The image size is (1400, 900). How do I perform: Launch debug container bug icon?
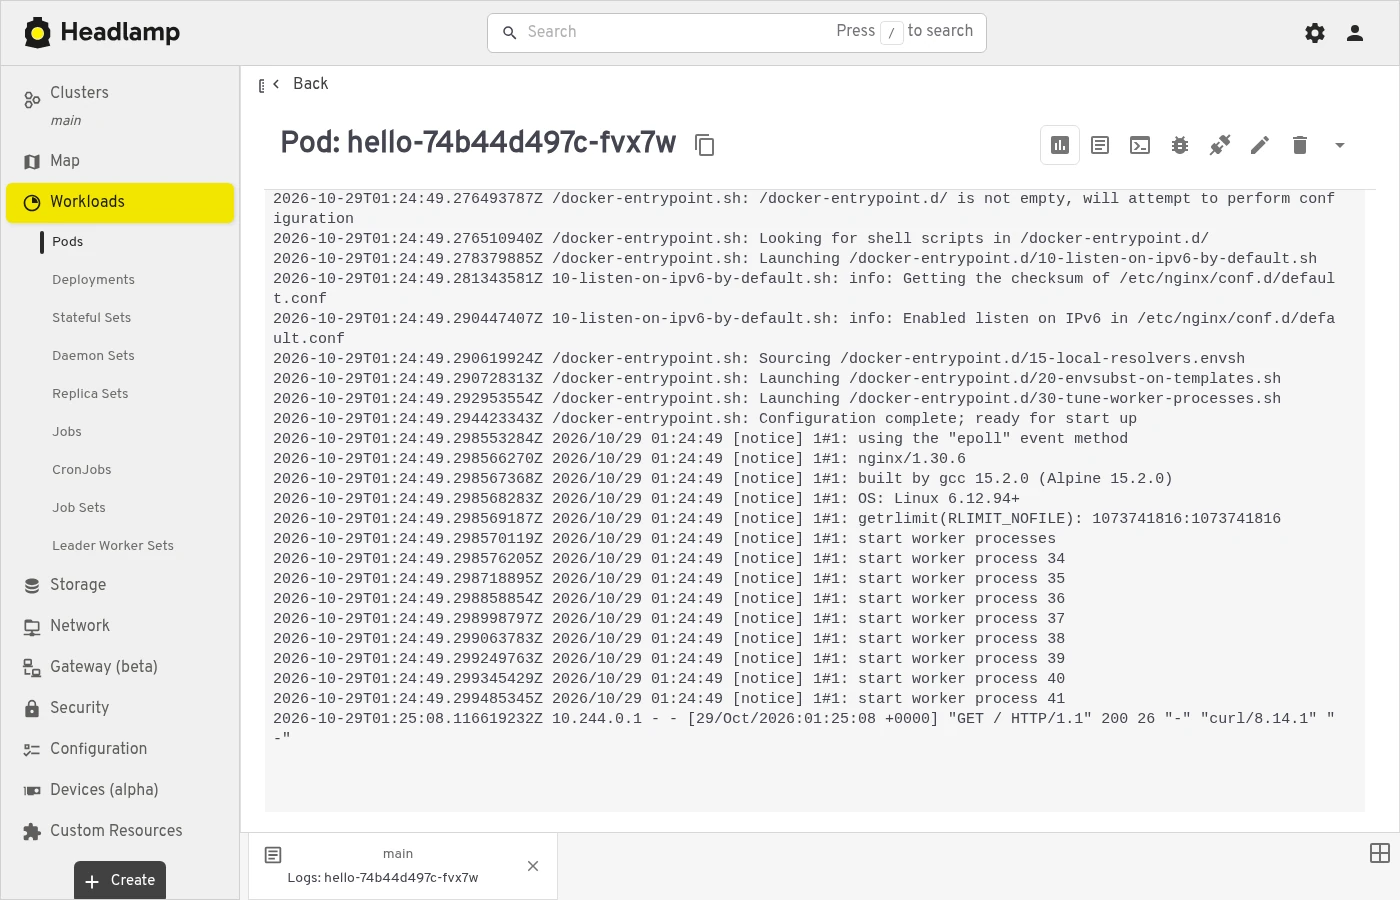point(1180,145)
